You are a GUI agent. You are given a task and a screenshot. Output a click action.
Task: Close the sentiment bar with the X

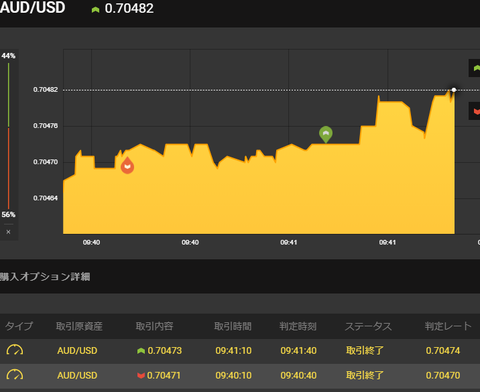[x=8, y=232]
